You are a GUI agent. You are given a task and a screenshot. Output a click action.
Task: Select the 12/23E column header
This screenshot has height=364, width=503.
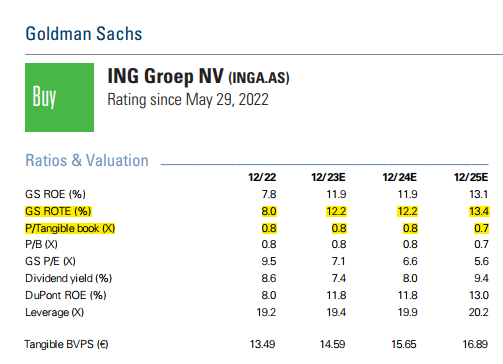[x=328, y=177]
